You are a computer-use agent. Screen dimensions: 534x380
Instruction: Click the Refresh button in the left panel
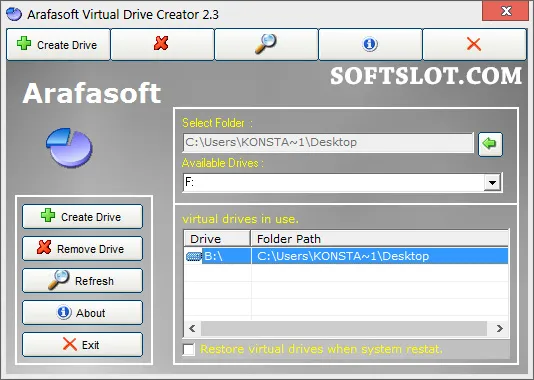[82, 281]
